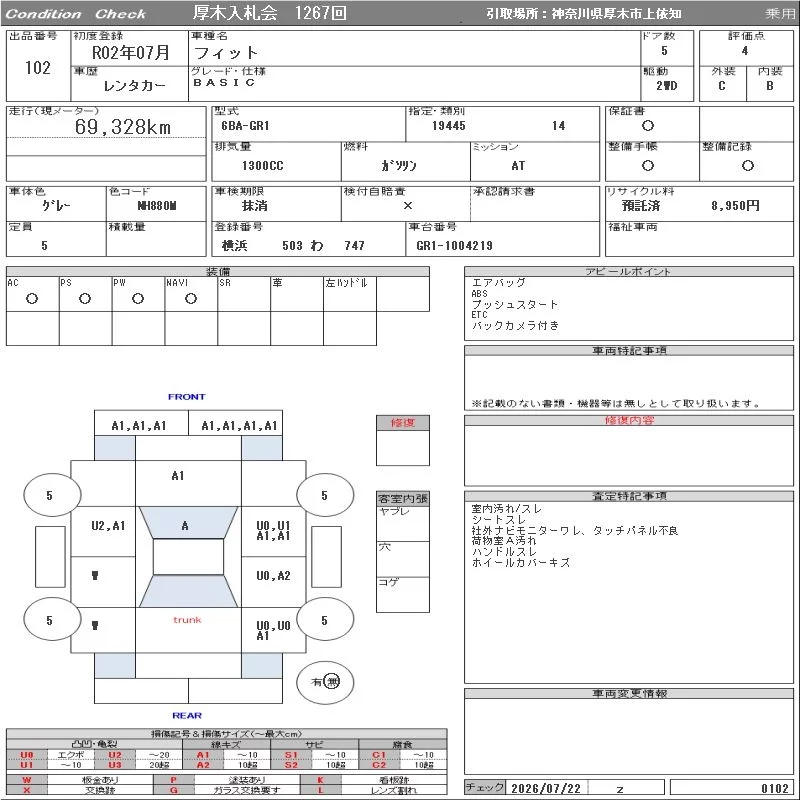Click the 有/無 spare tire circle
Viewport: 800px width, 800px height.
coord(325,682)
